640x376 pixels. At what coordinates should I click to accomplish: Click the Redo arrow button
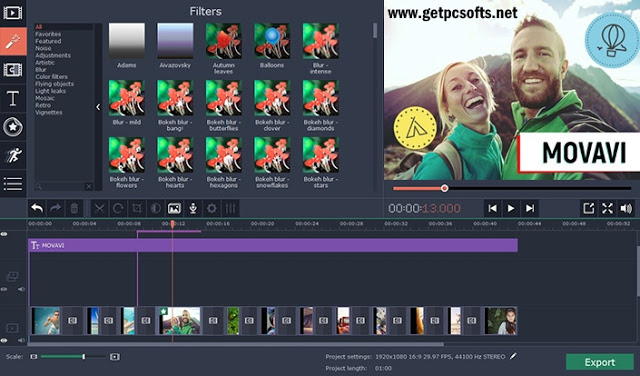click(56, 209)
